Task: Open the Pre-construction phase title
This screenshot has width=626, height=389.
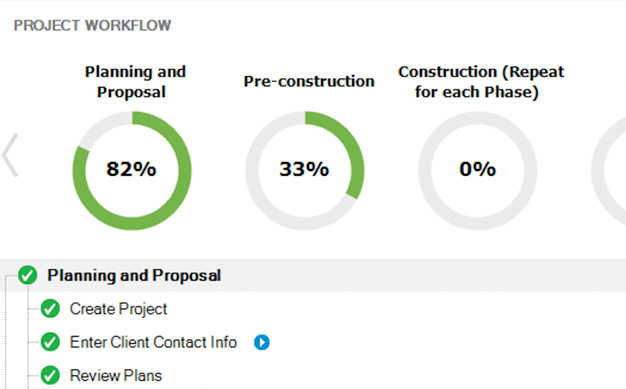Action: click(309, 81)
